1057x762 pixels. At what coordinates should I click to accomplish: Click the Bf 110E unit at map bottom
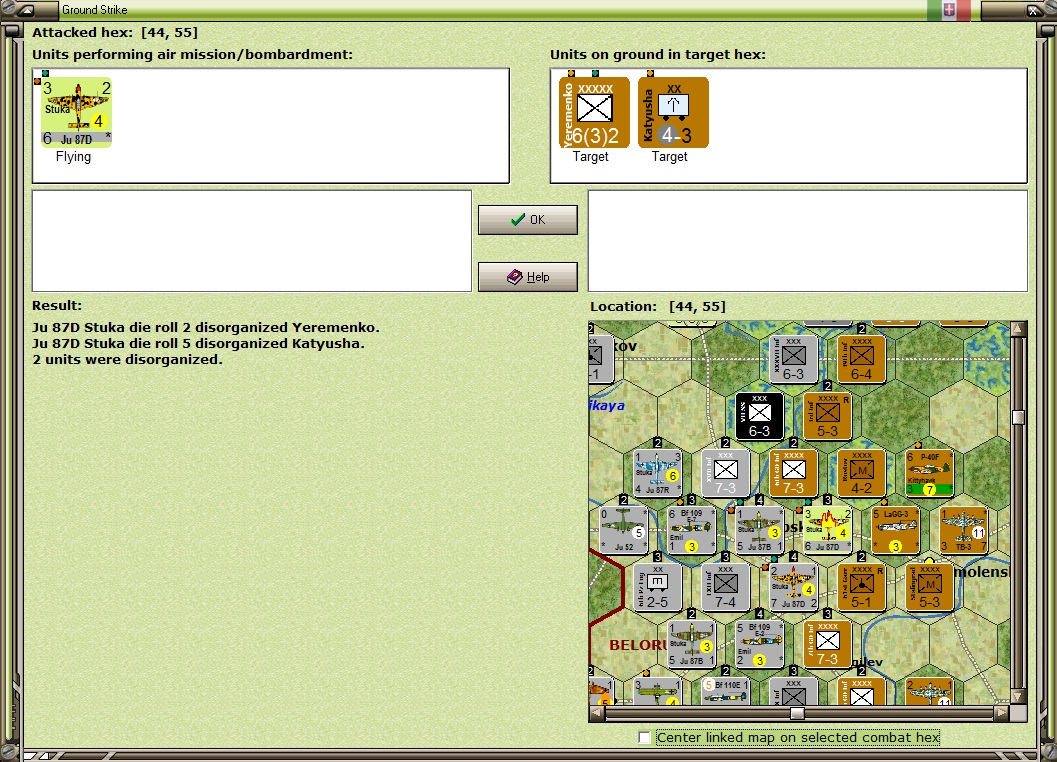tap(725, 691)
